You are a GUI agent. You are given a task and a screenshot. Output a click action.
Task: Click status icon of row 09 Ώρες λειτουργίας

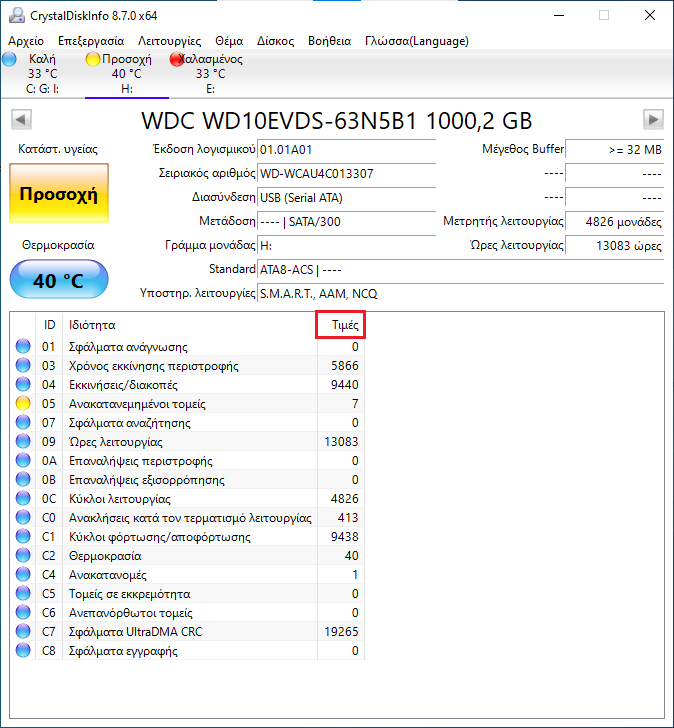tap(23, 442)
